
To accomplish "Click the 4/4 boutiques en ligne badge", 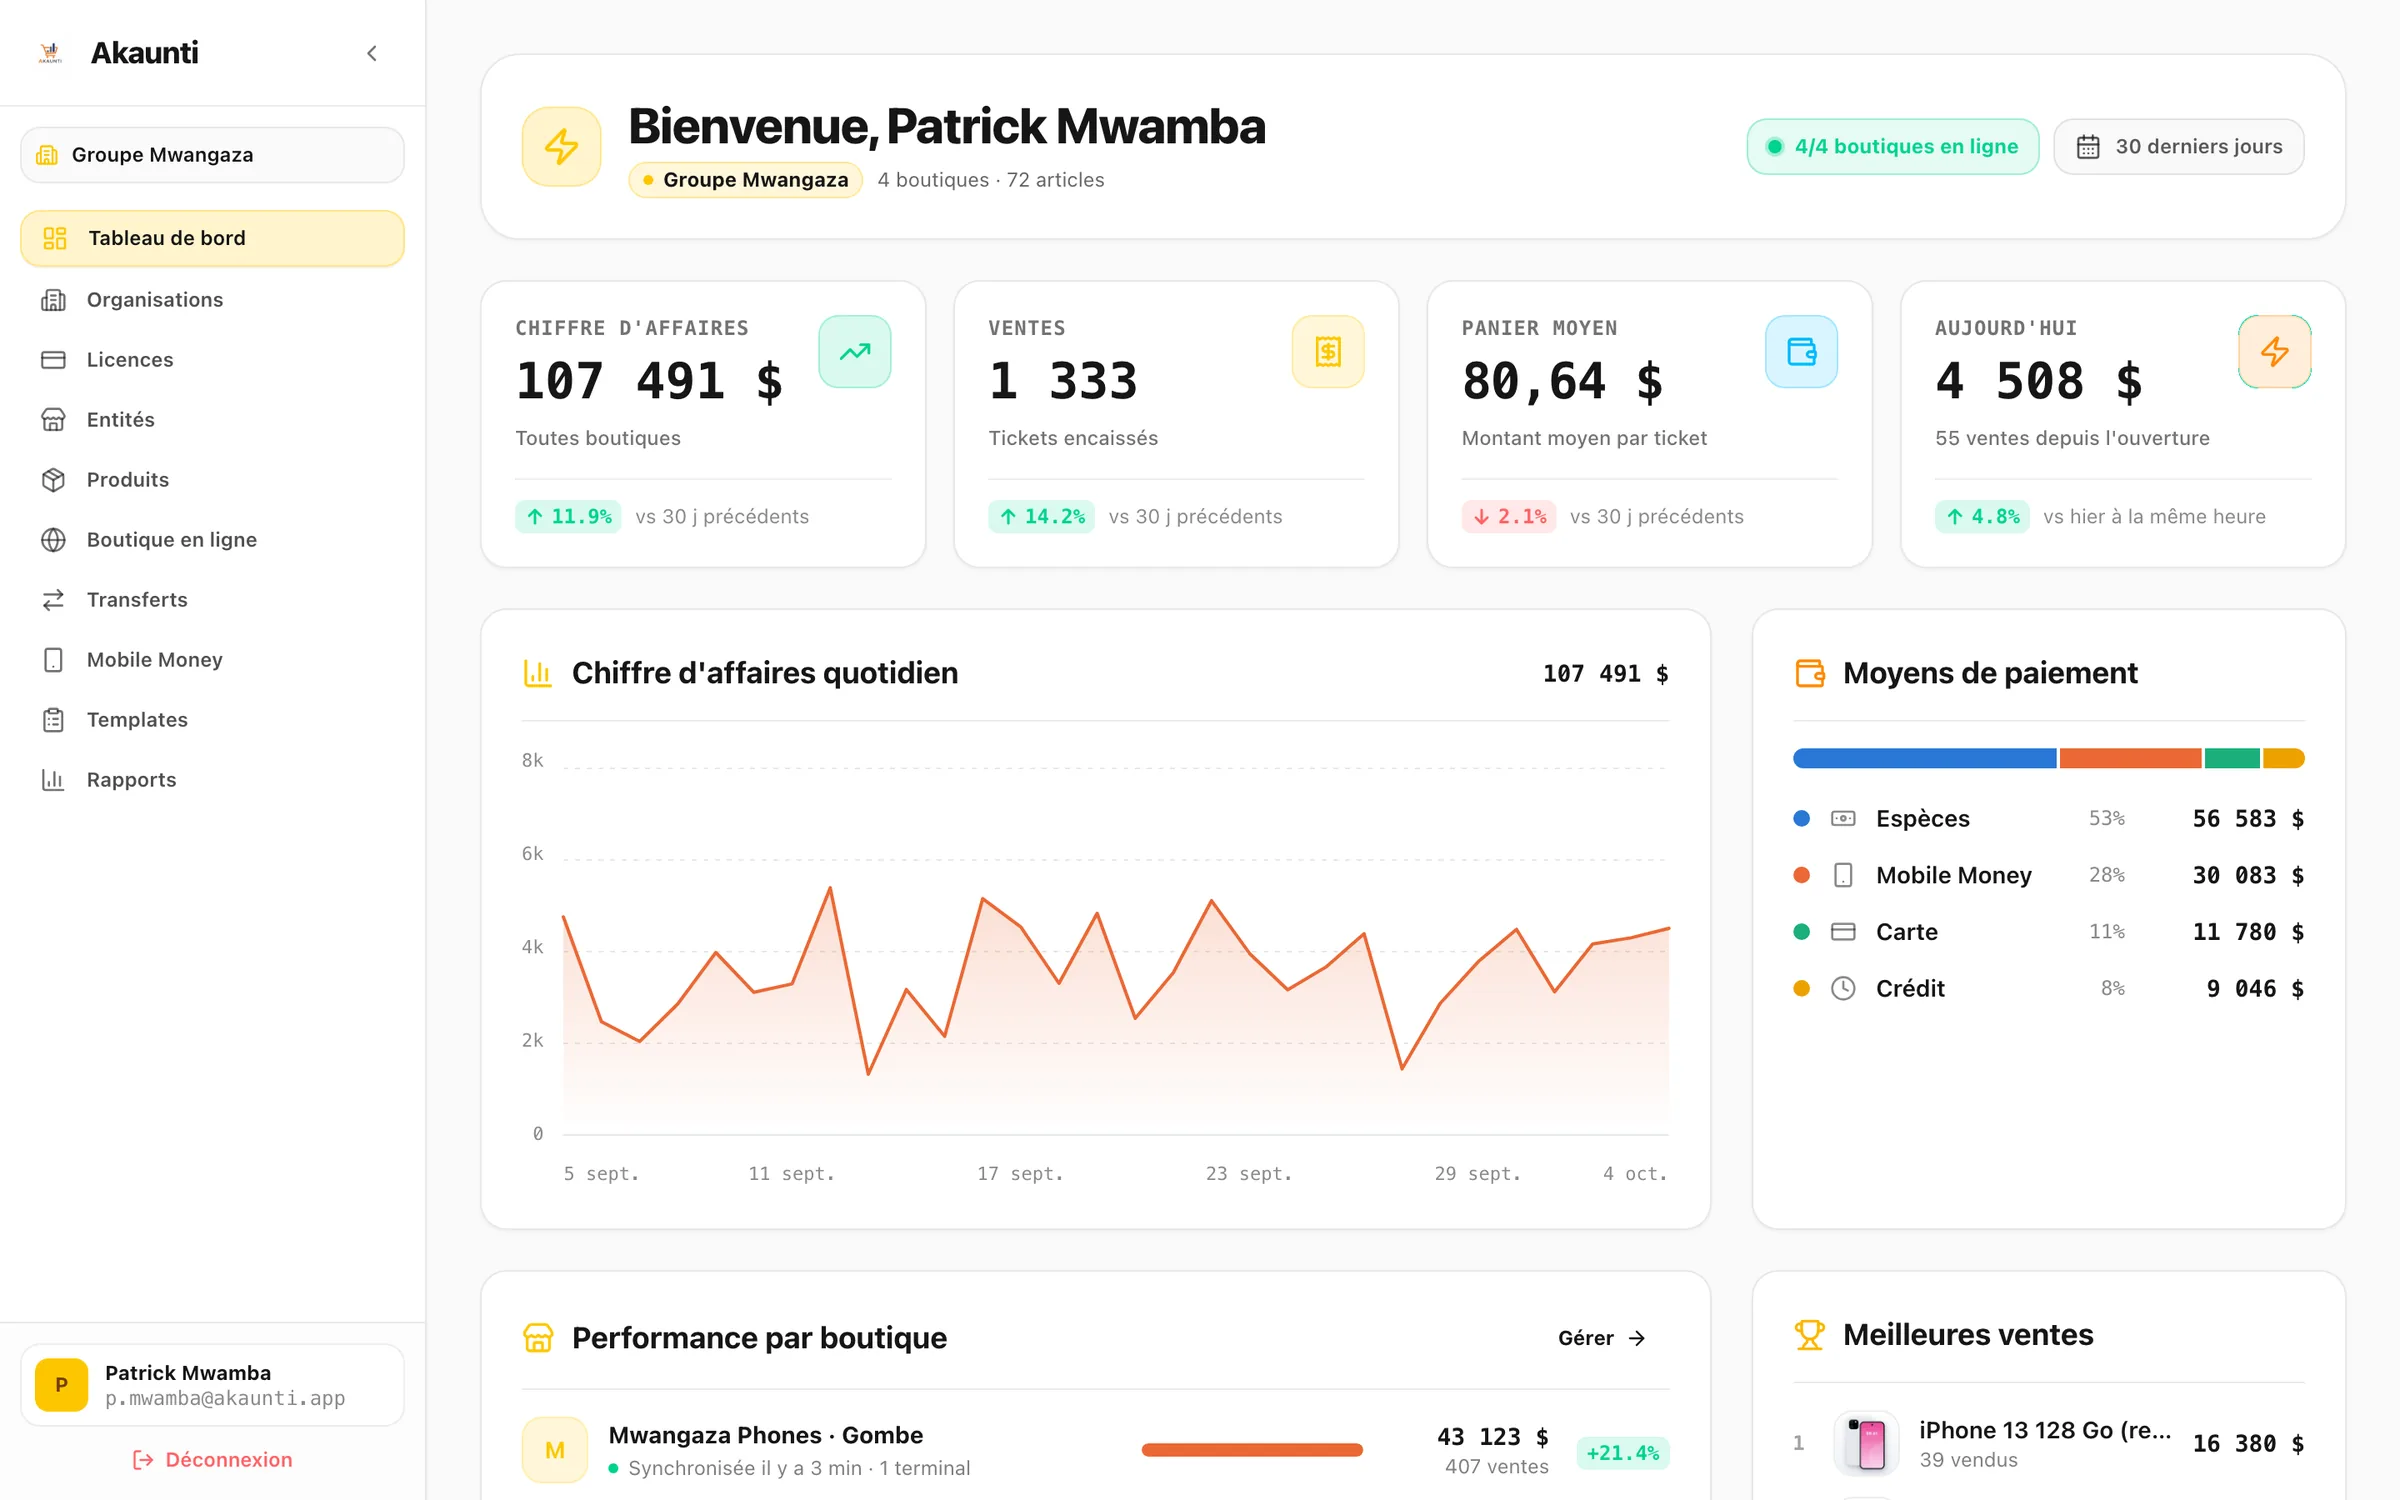I will click(1893, 147).
